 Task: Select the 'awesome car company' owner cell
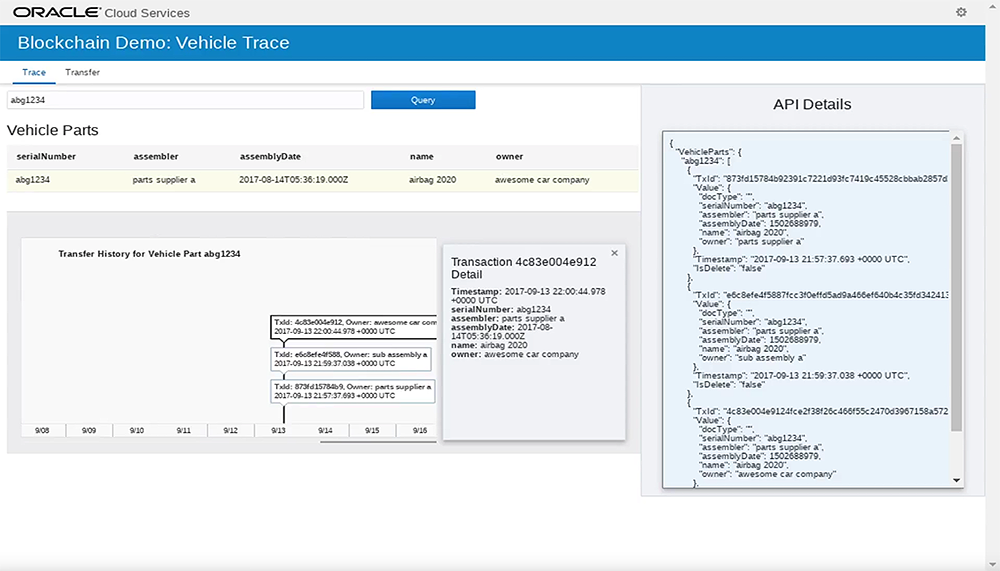[x=542, y=180]
